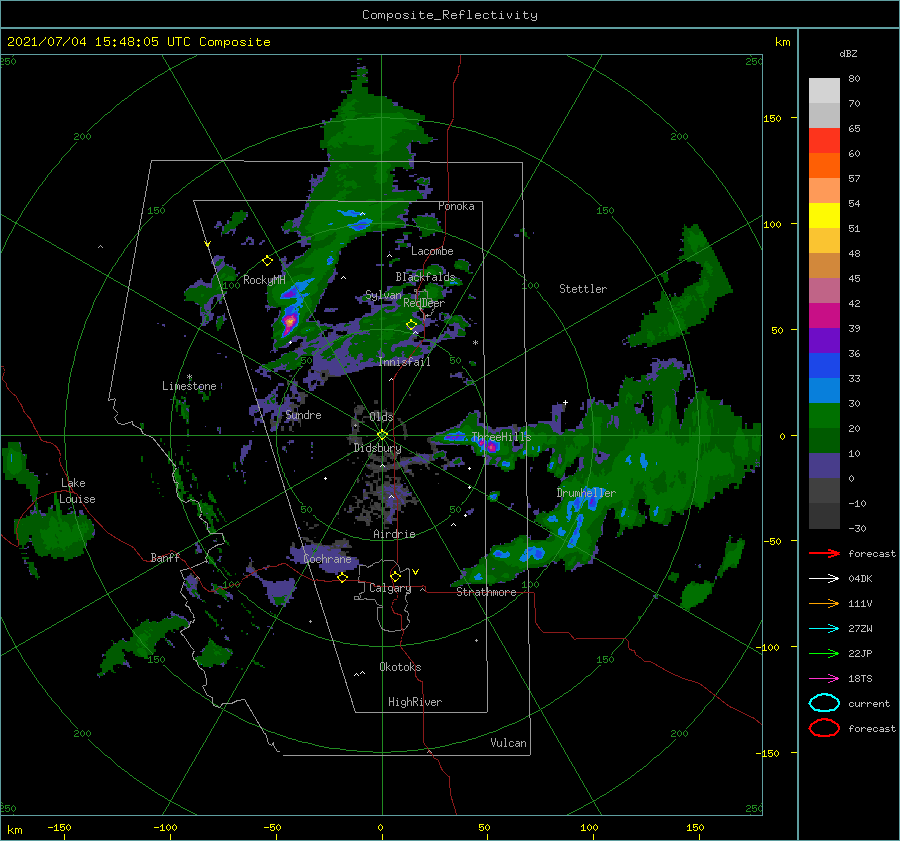Screen dimensions: 900x841
Task: Click the Sundre label
Action: 303,414
